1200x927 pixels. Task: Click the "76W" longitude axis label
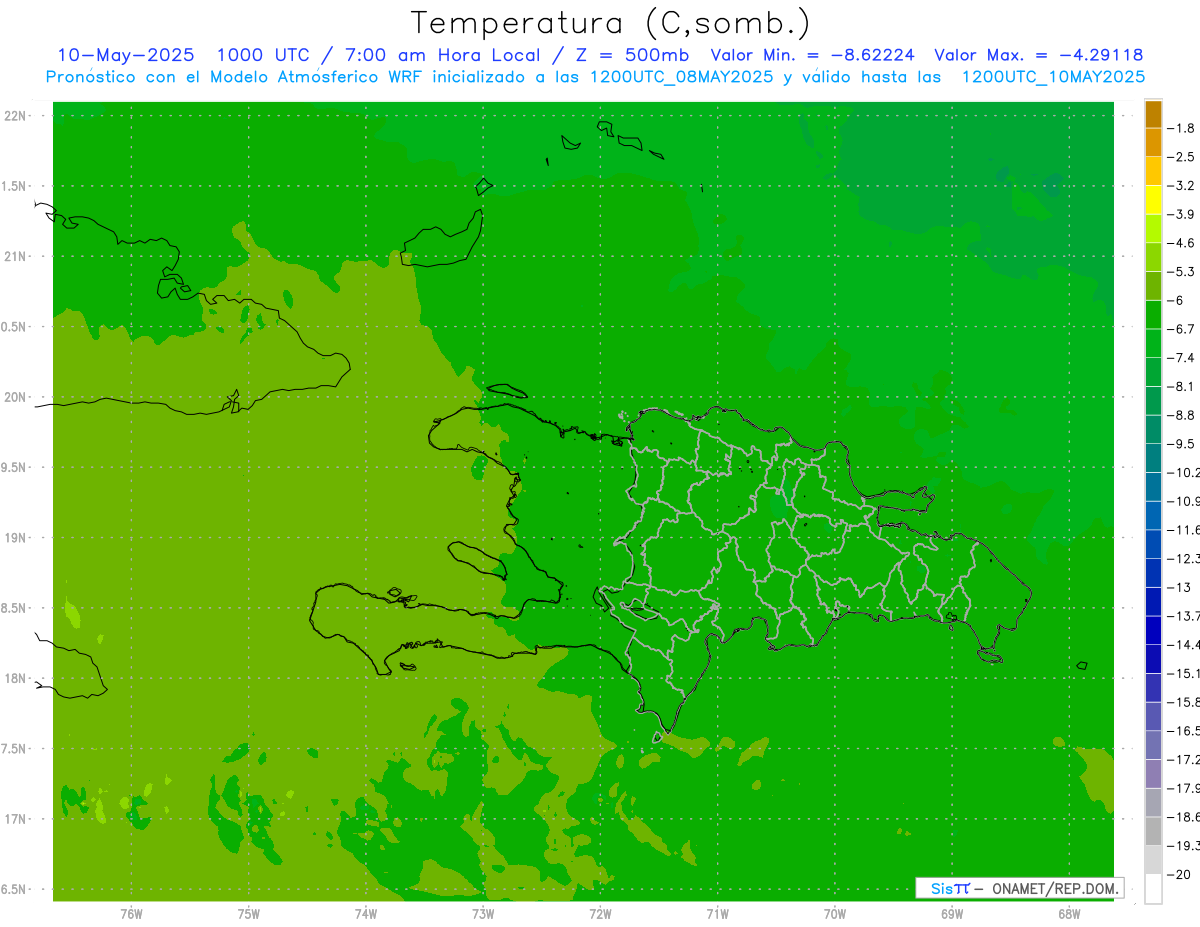[x=131, y=914]
